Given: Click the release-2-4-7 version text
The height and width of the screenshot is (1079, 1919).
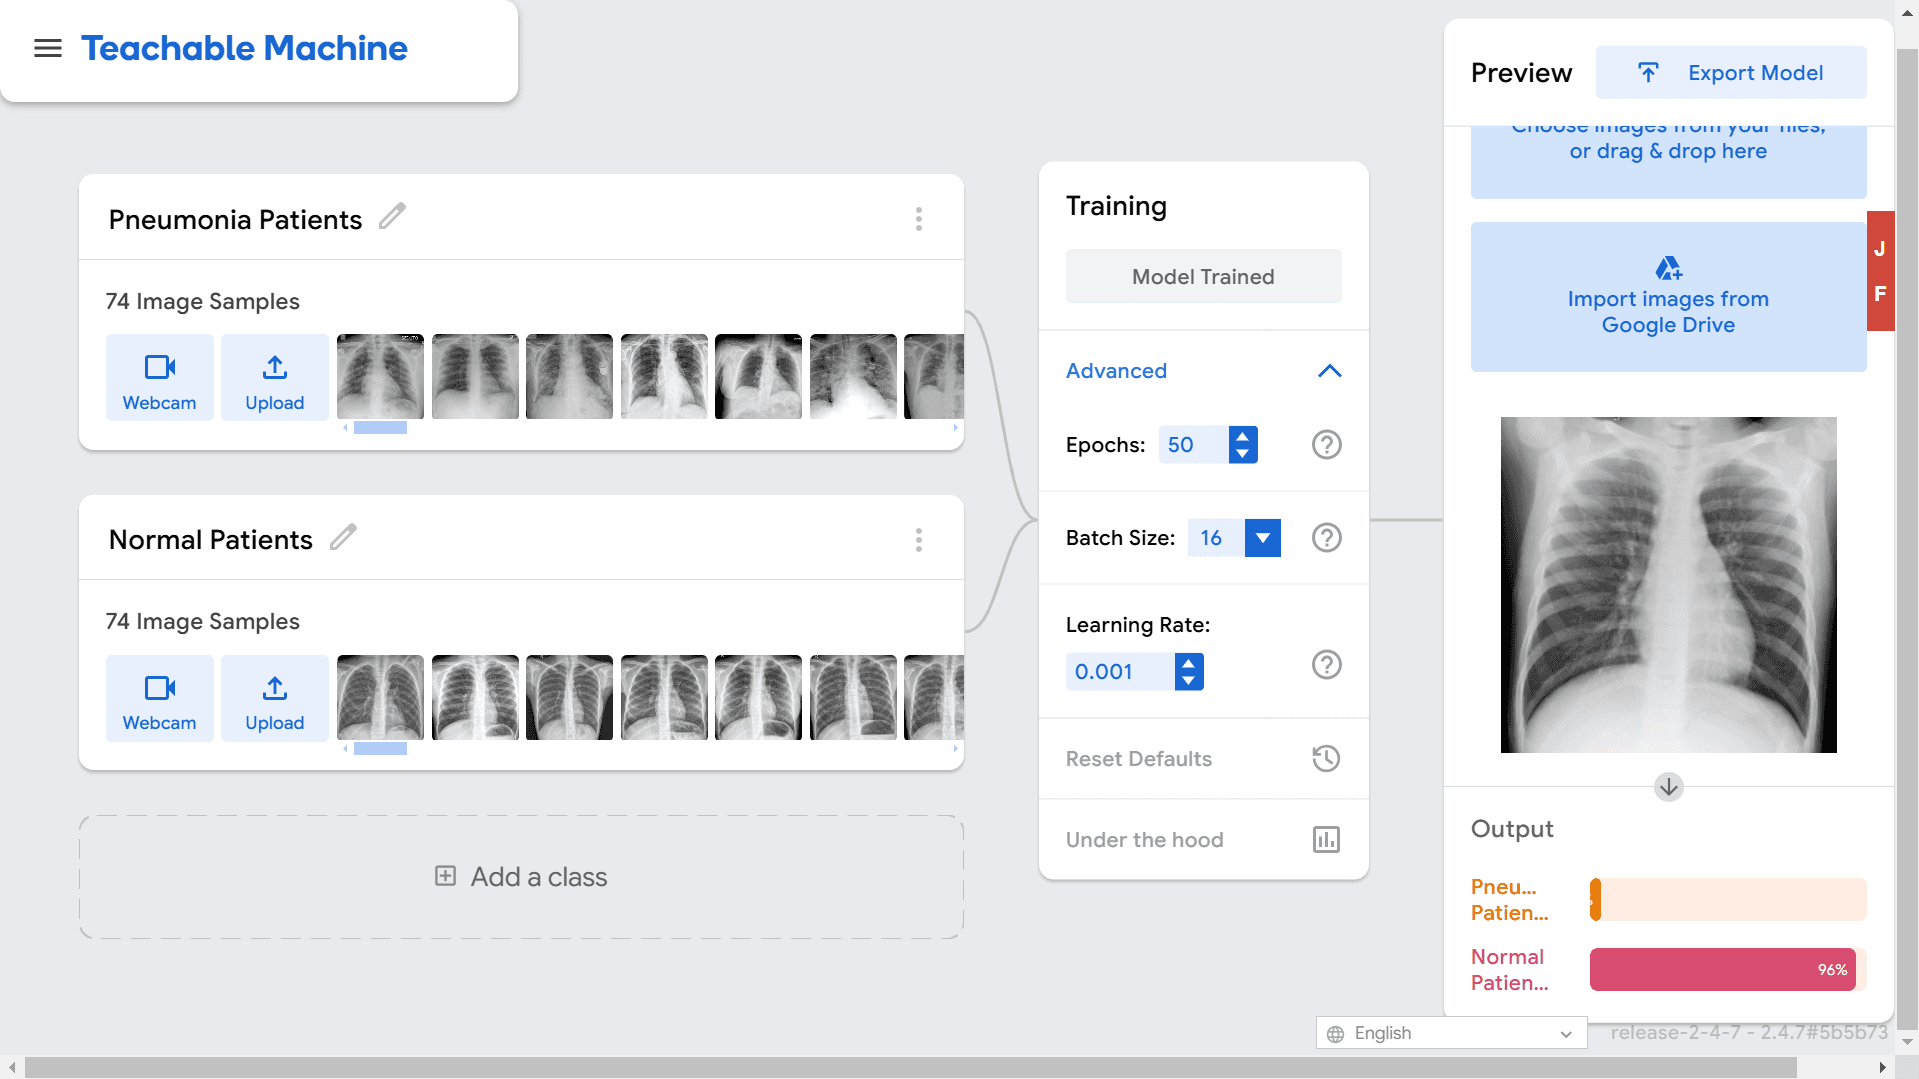Looking at the screenshot, I should pos(1748,1032).
